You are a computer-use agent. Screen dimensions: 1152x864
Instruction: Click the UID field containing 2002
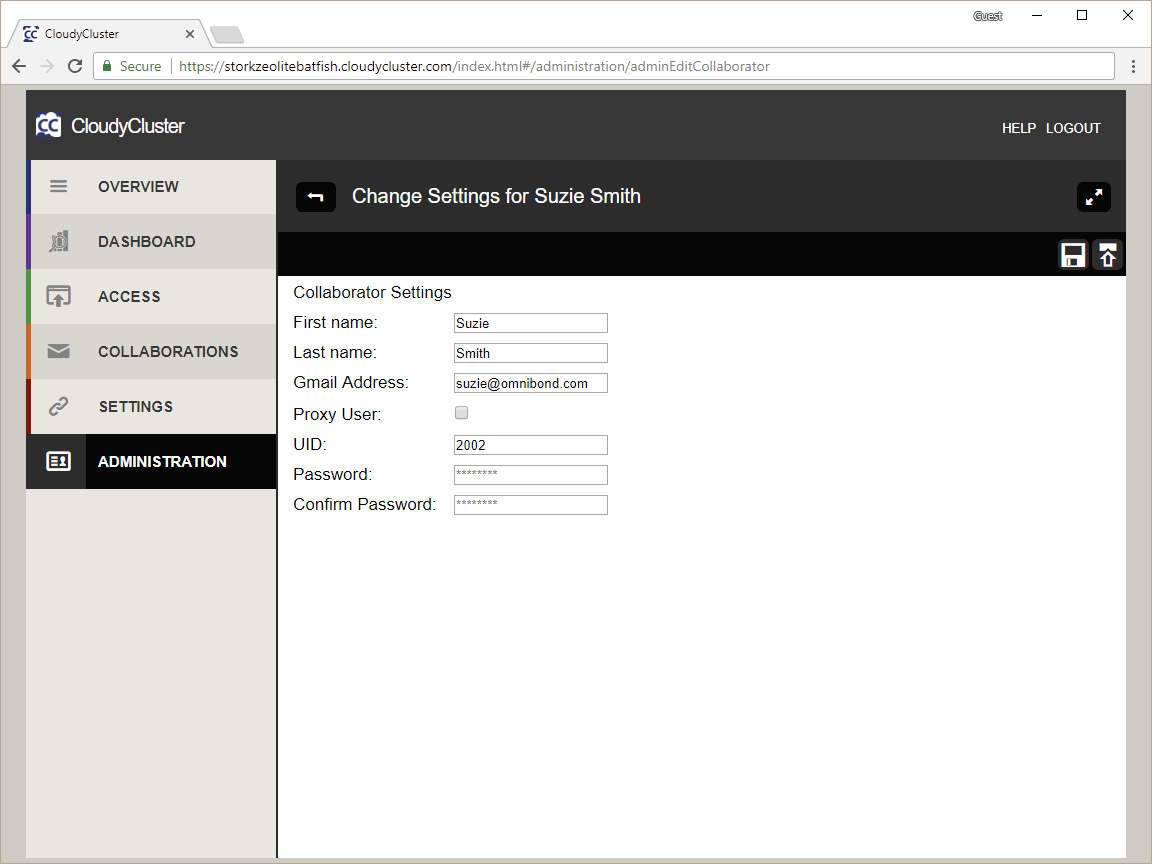coord(530,445)
